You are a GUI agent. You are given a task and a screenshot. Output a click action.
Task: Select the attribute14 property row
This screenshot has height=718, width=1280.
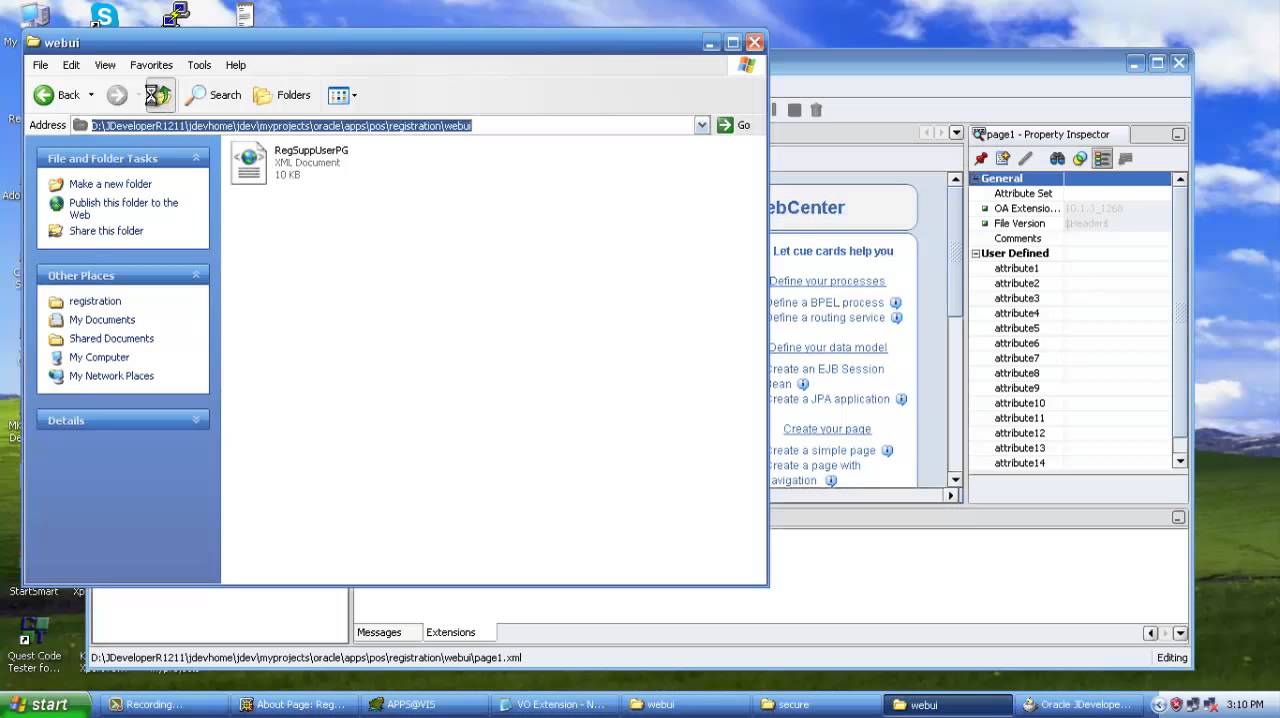tap(1070, 463)
